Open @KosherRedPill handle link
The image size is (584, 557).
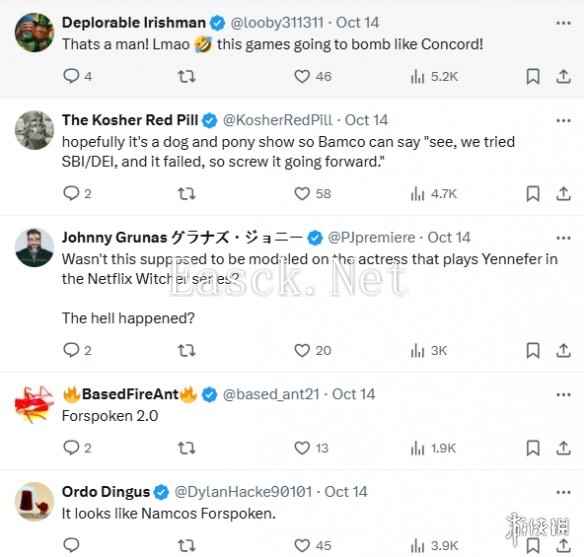tap(277, 120)
